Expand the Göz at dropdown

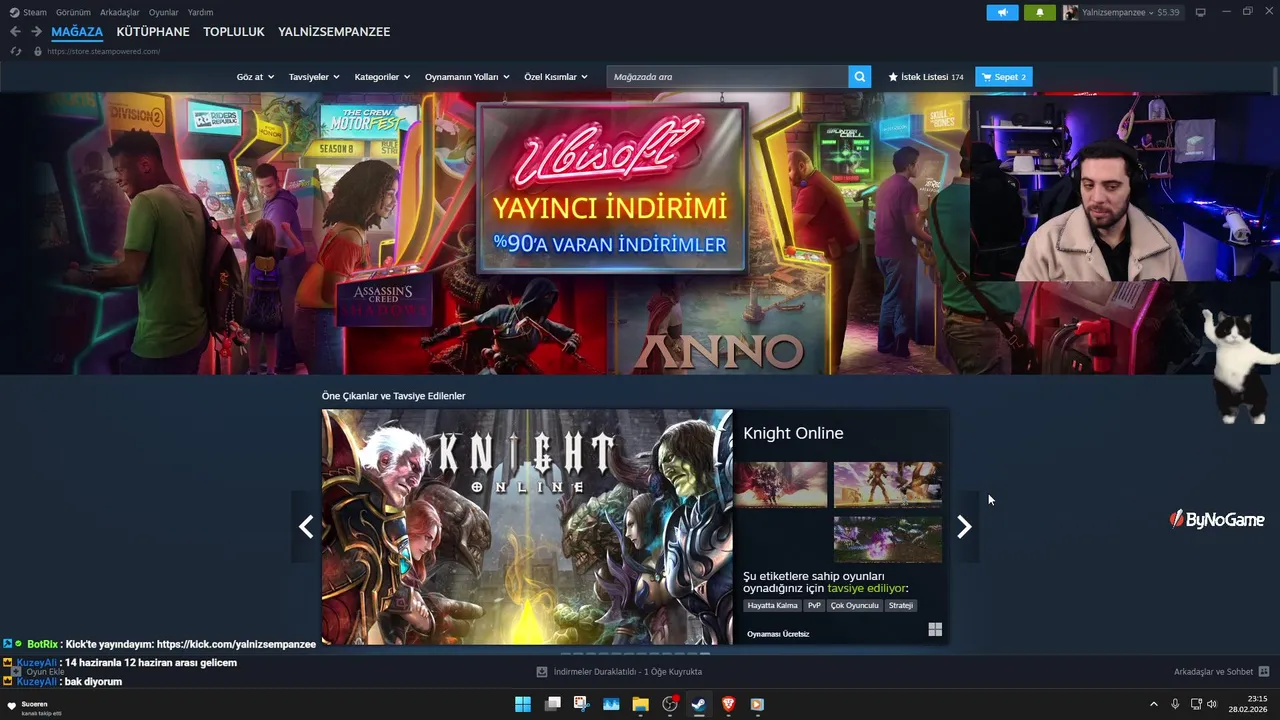pyautogui.click(x=255, y=77)
